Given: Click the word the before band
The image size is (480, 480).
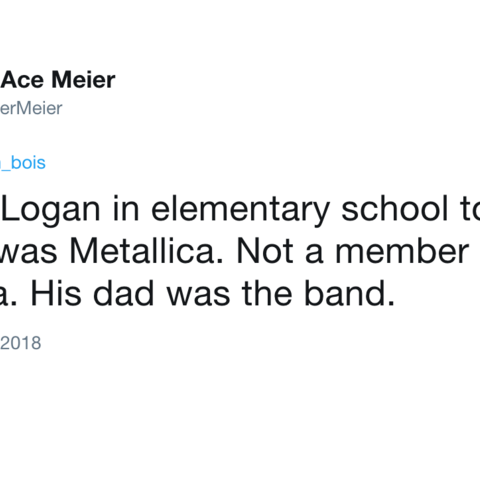Looking at the screenshot, I should 267,293.
